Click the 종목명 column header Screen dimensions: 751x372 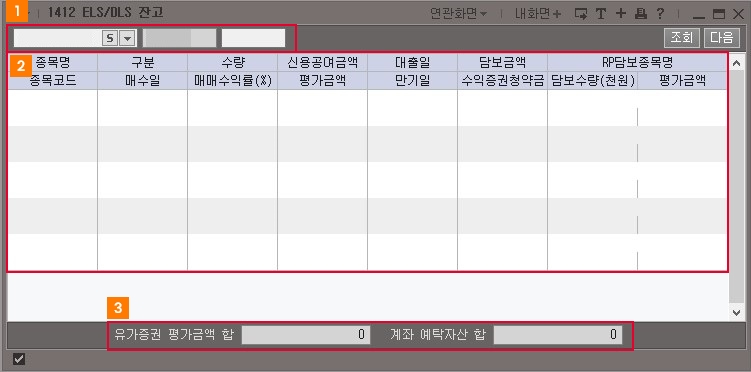(x=53, y=63)
